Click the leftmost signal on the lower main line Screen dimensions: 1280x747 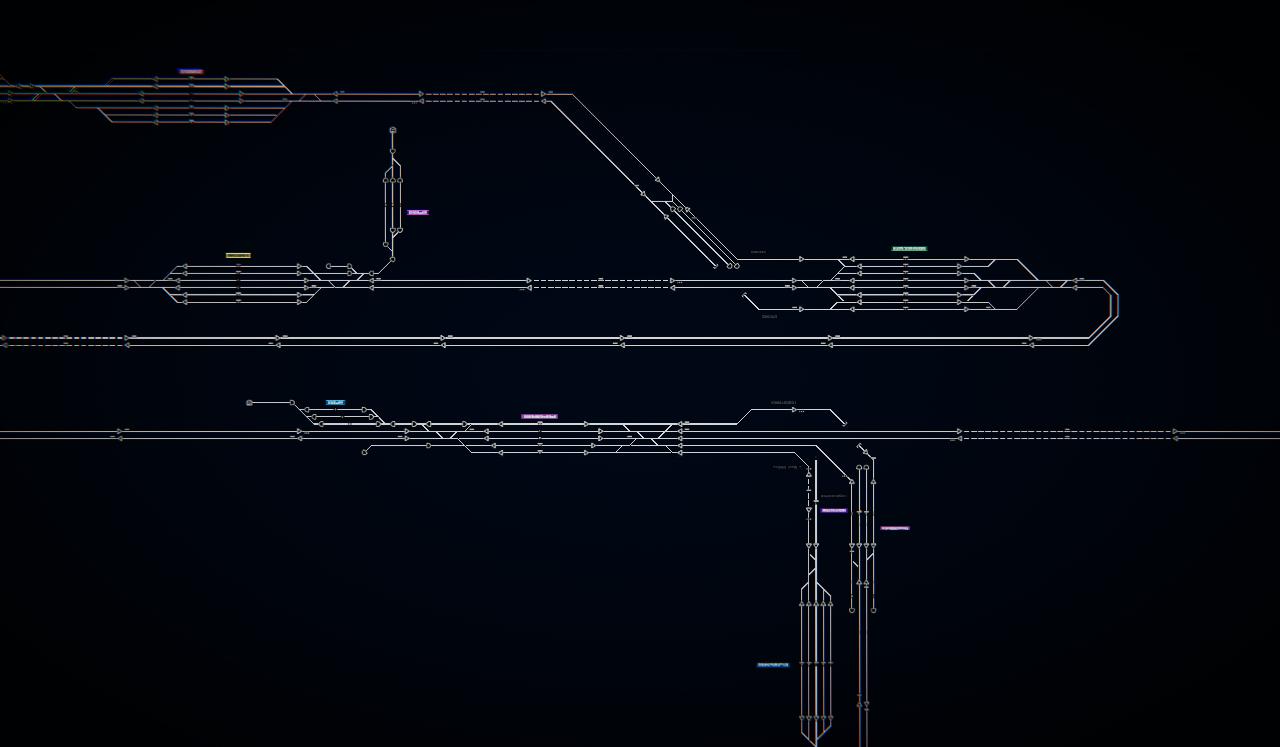click(x=120, y=433)
